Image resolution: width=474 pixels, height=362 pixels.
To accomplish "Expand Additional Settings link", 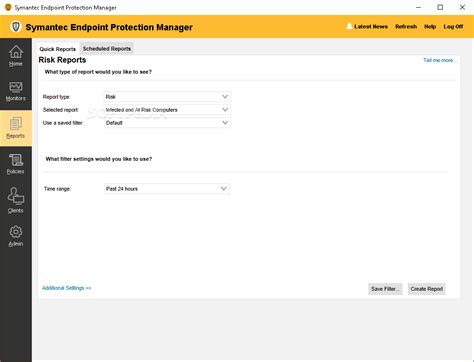I will point(66,288).
